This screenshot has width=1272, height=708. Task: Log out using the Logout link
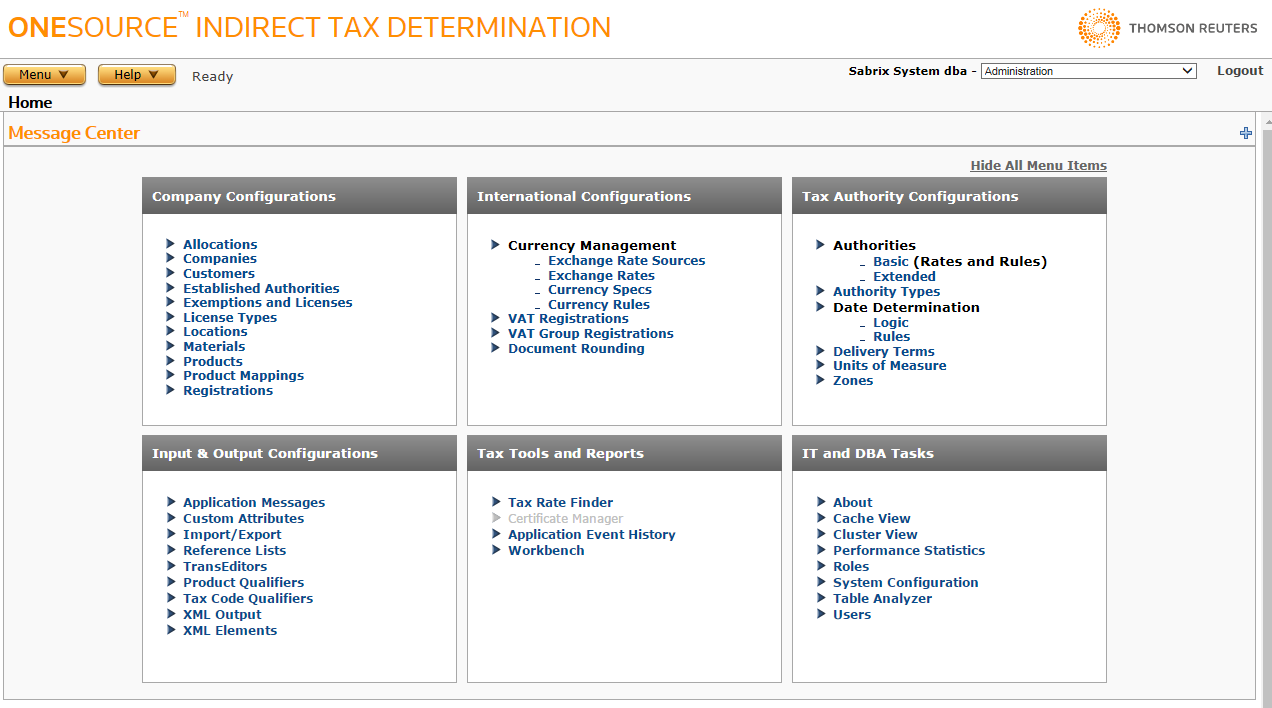click(x=1240, y=71)
